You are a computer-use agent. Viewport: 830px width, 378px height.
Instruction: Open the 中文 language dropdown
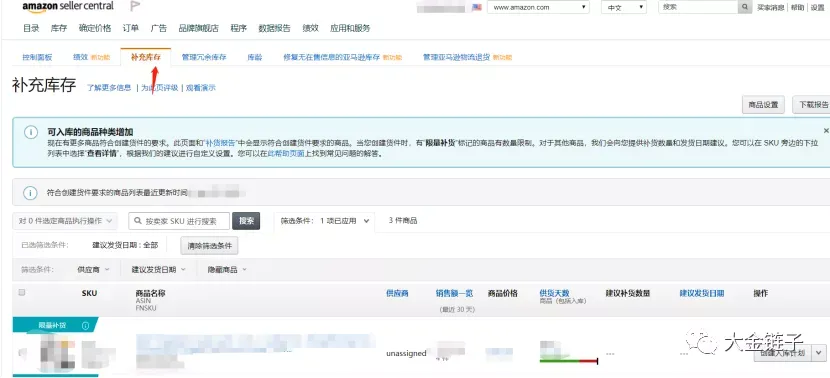click(x=624, y=7)
